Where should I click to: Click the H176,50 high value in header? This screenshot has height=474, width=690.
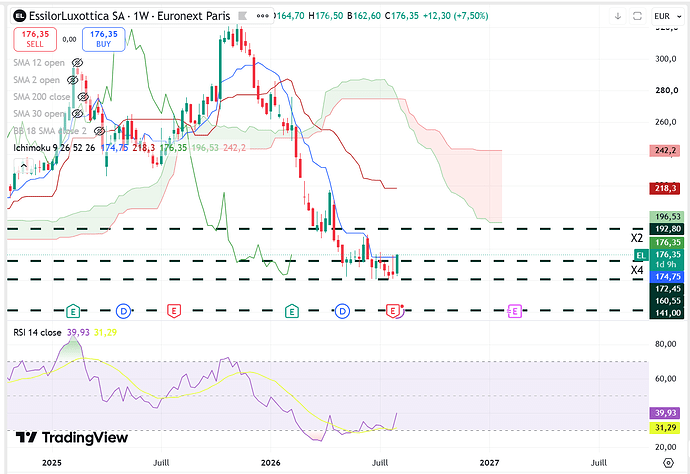click(x=326, y=16)
